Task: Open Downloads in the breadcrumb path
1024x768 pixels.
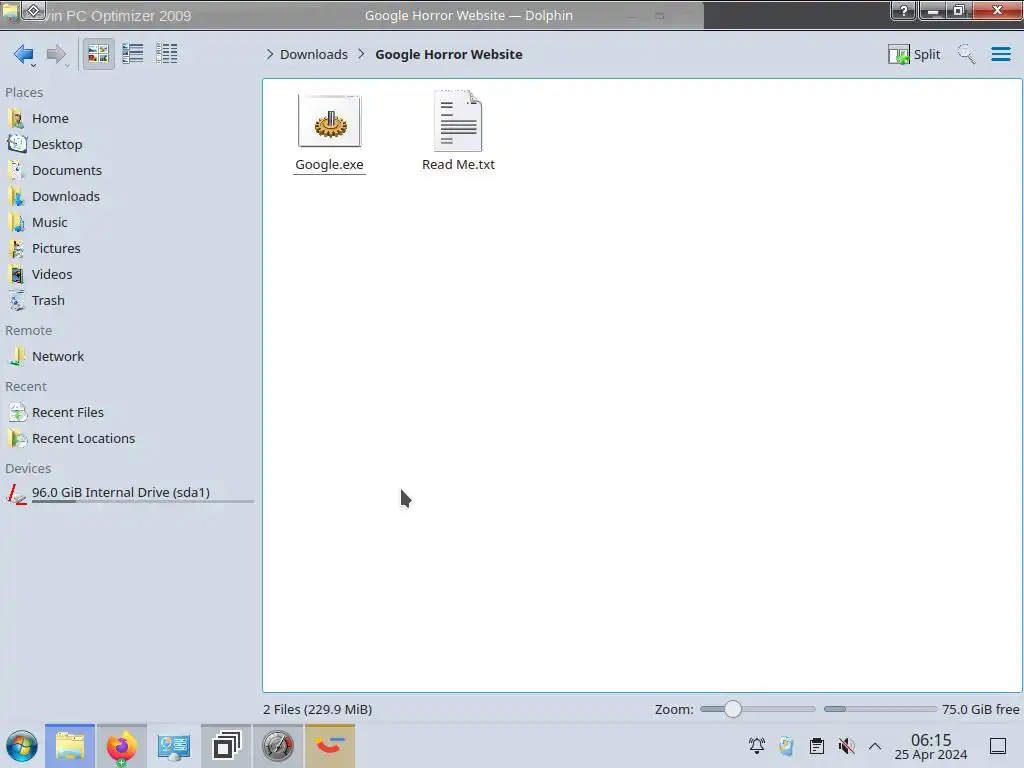Action: (313, 54)
